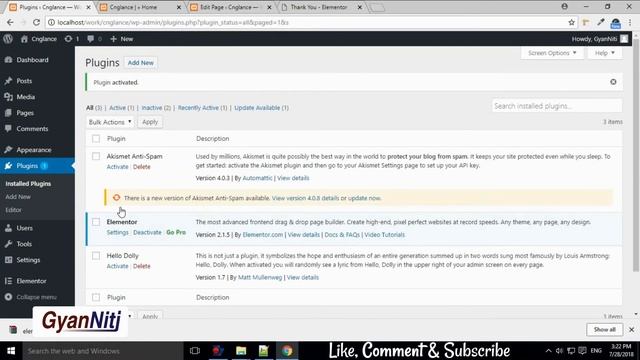Viewport: 640px width, 360px height.
Task: Select the Akismet Anti-Spam checkbox
Action: pos(96,156)
